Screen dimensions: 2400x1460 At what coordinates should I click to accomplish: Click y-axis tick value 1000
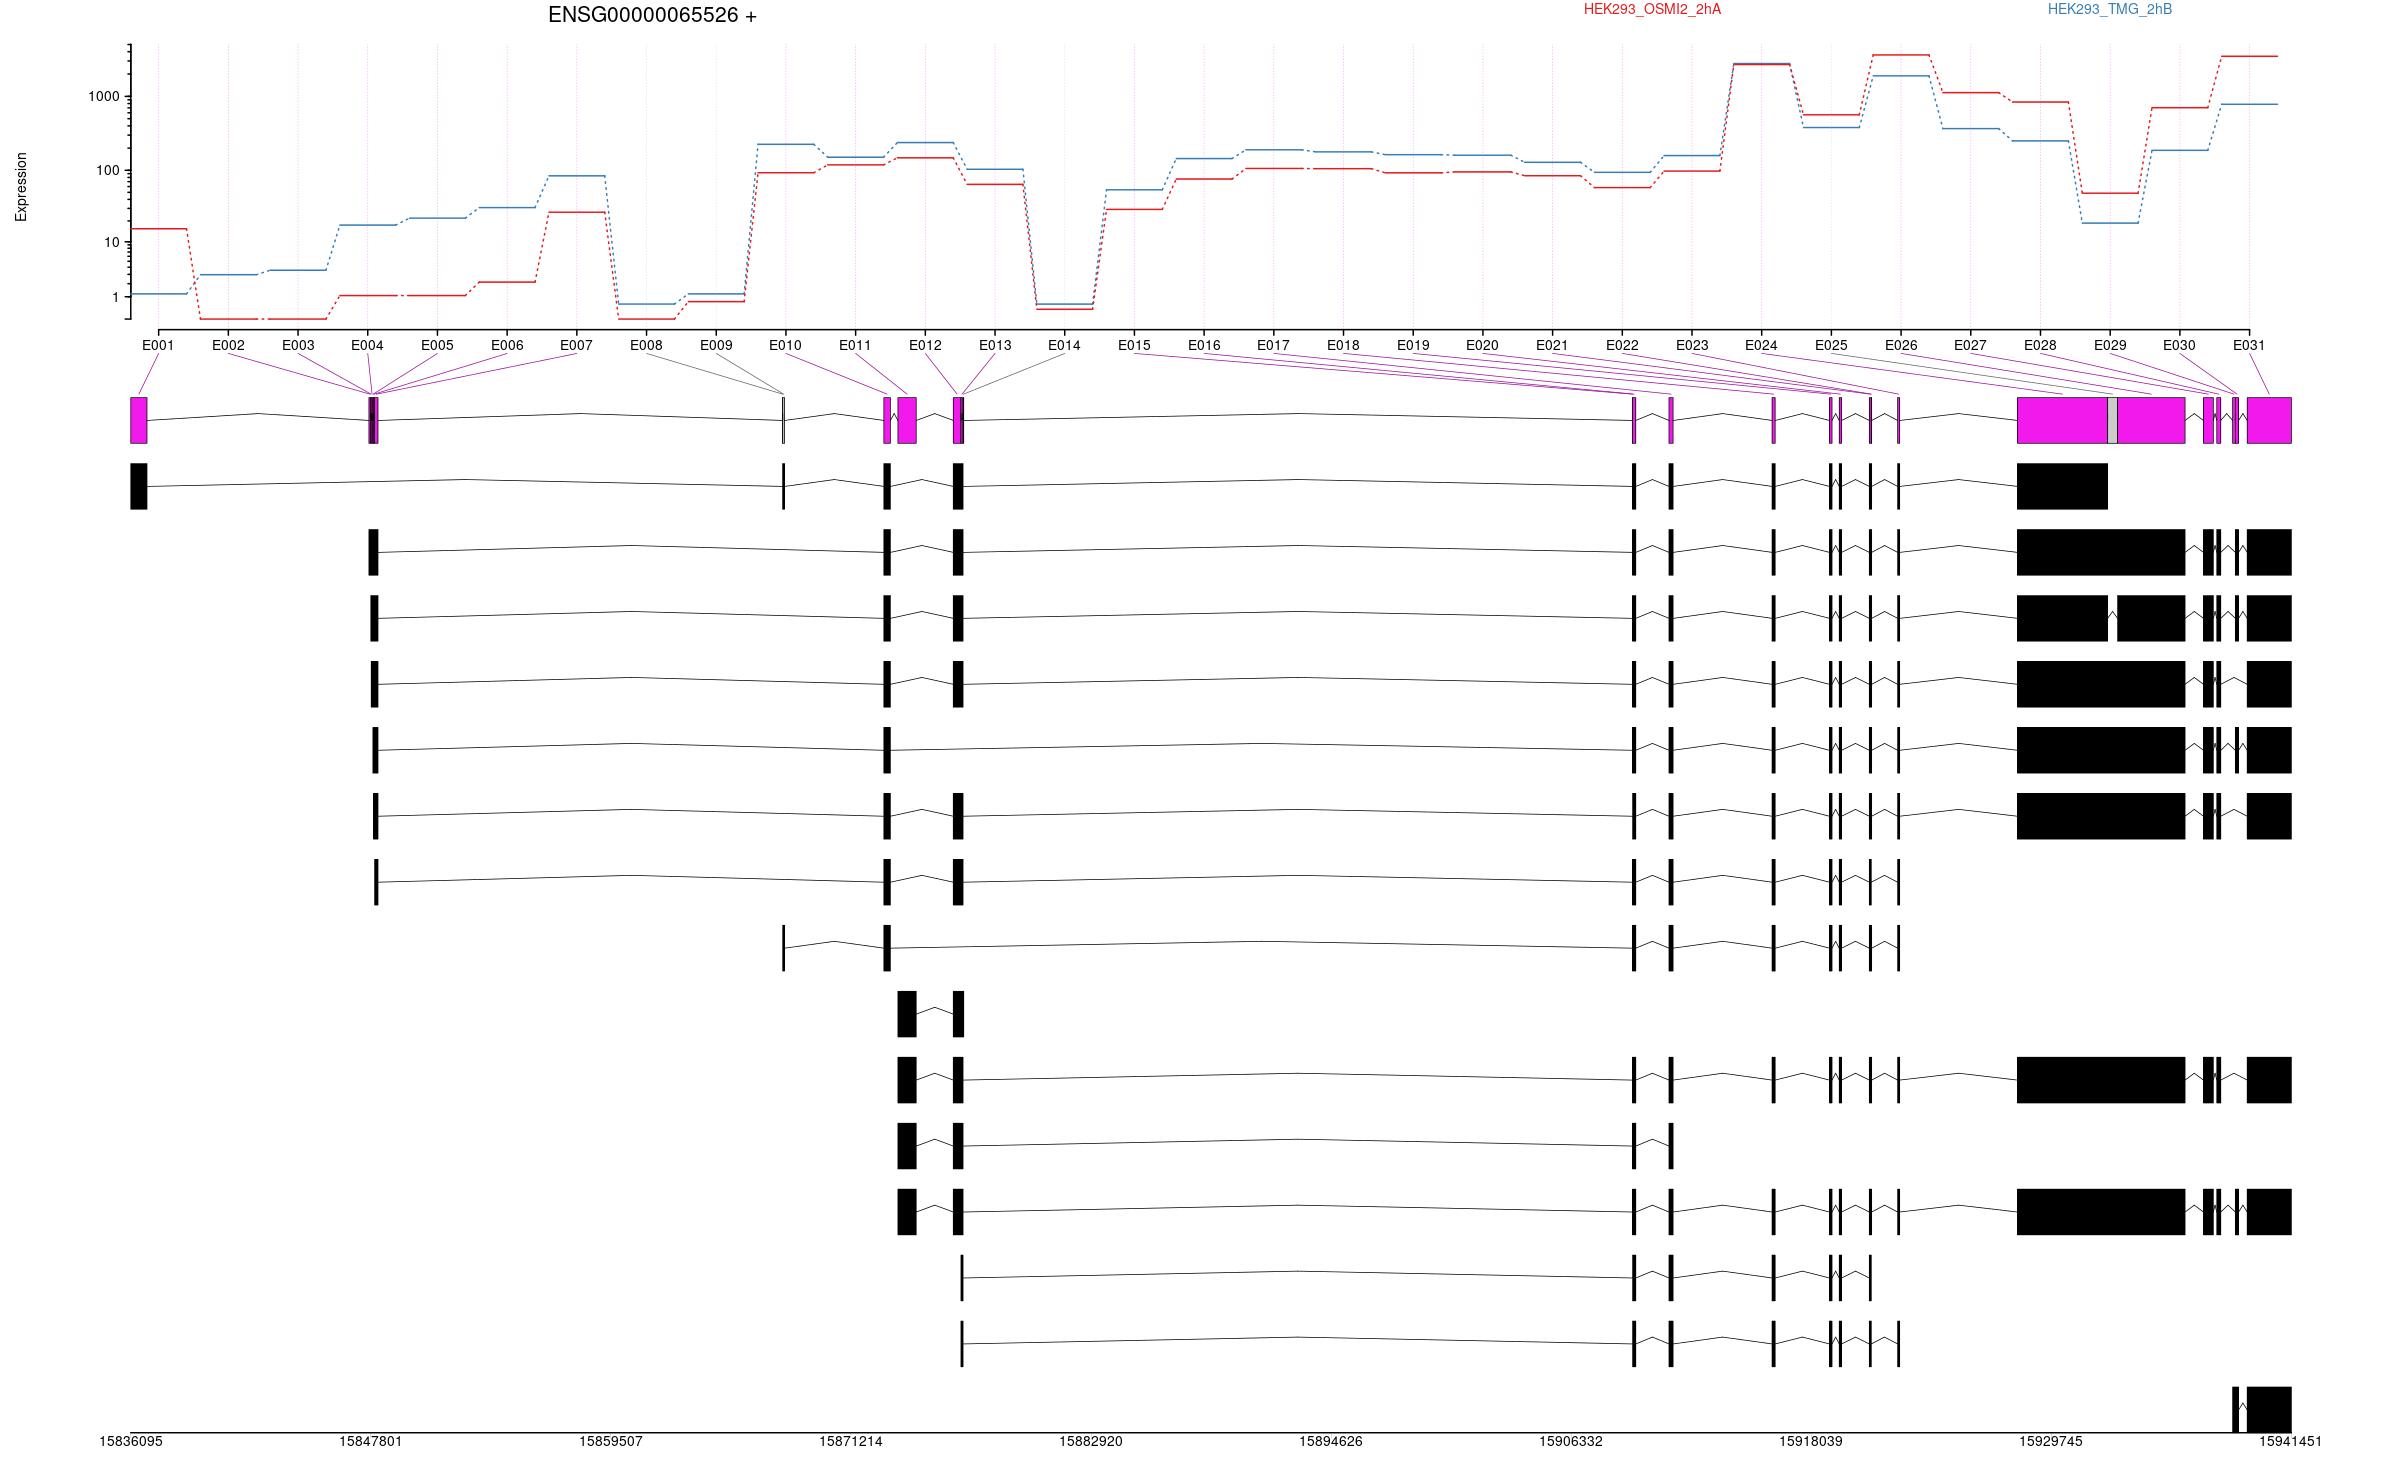click(104, 97)
